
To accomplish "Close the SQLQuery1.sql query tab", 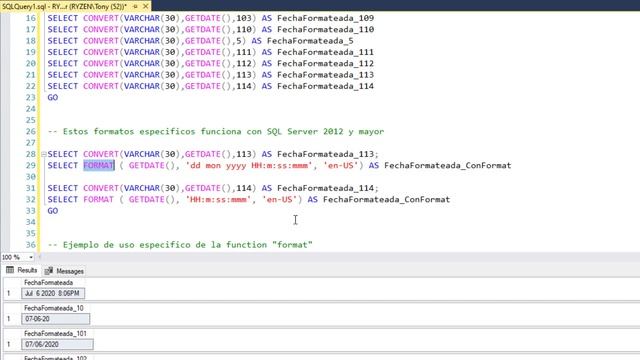I will pos(145,6).
